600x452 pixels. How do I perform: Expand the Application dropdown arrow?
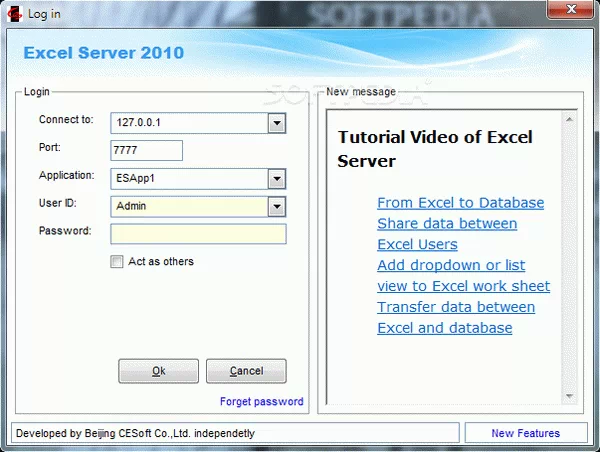(x=277, y=179)
